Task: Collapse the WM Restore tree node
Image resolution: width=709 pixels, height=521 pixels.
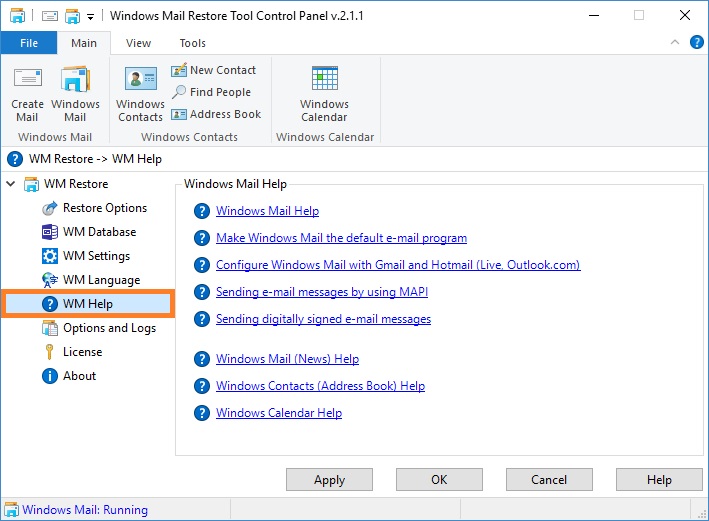Action: pos(11,184)
